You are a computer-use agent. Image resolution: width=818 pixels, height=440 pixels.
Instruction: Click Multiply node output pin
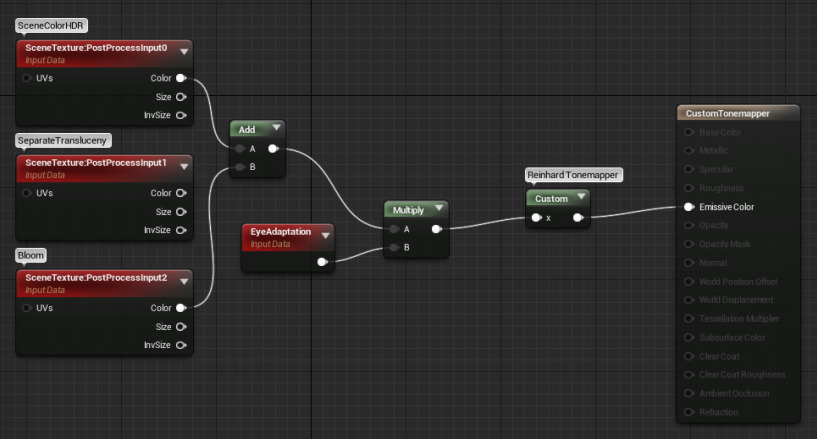tap(437, 229)
